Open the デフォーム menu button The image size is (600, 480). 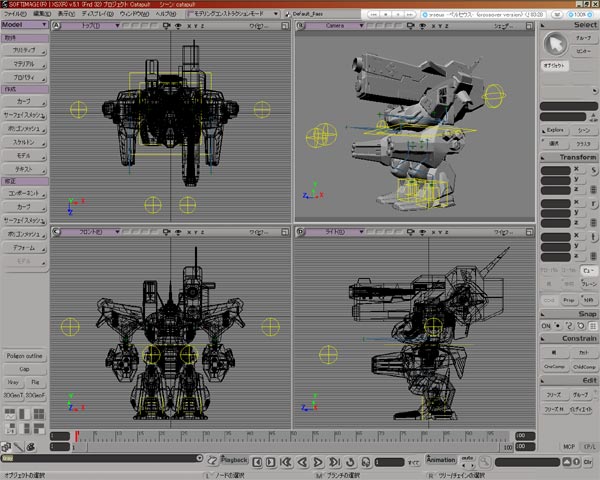click(24, 248)
